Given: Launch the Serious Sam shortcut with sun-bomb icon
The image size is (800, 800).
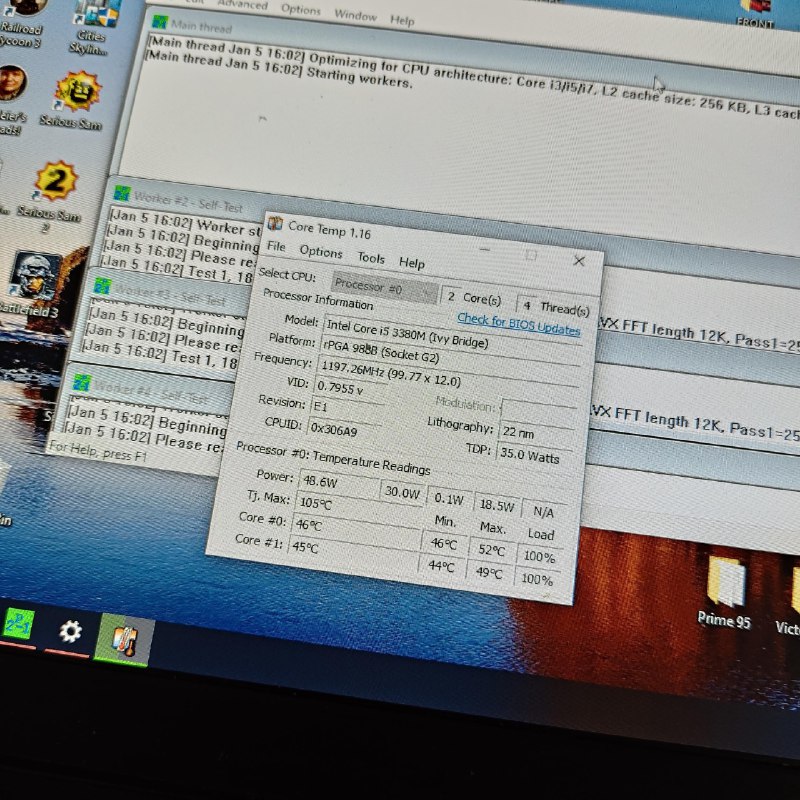Looking at the screenshot, I should pyautogui.click(x=74, y=101).
